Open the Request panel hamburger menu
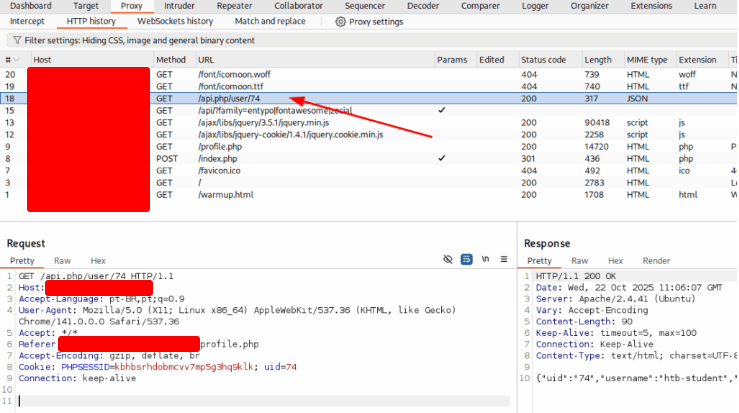This screenshot has width=739, height=413. (504, 260)
